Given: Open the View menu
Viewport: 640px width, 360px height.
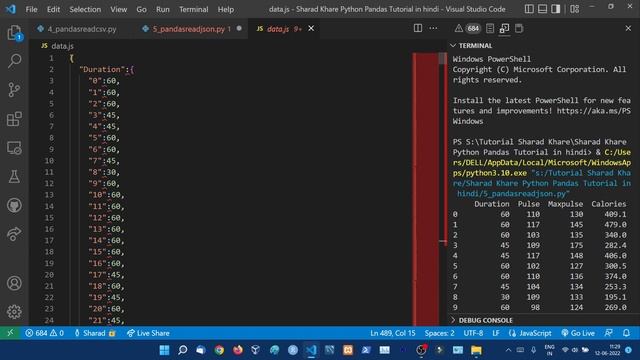Looking at the screenshot, I should [x=118, y=9].
